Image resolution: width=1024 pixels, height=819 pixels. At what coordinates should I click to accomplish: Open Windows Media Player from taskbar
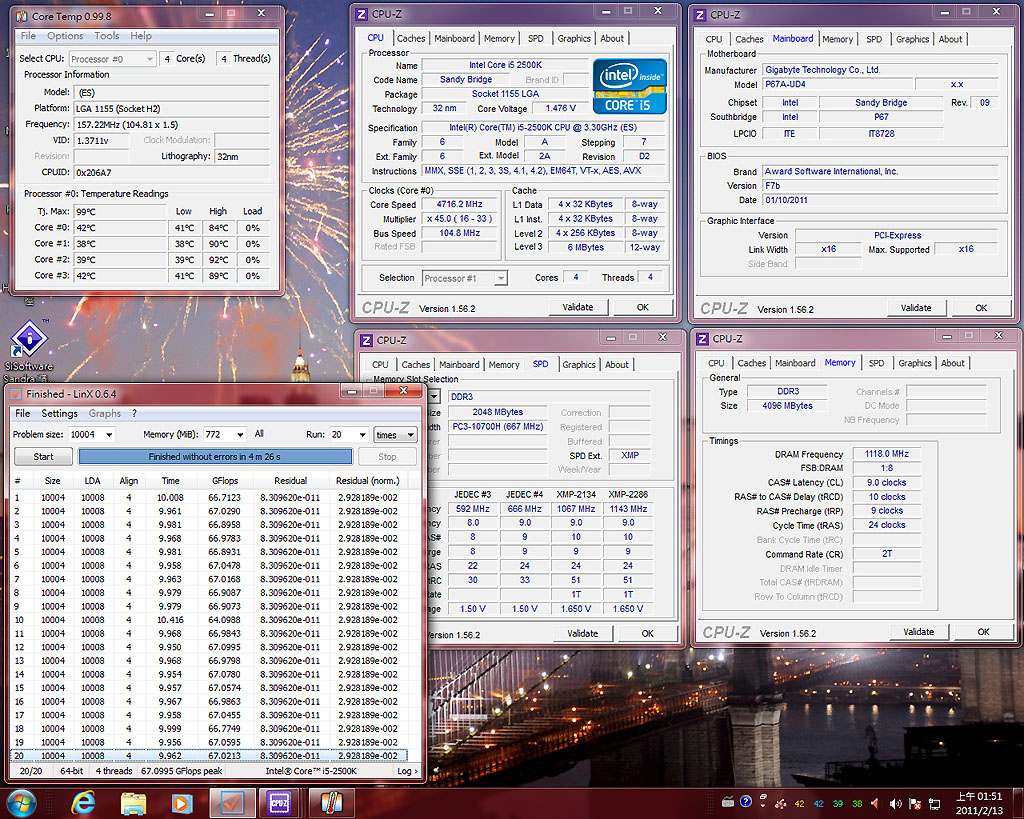point(182,803)
